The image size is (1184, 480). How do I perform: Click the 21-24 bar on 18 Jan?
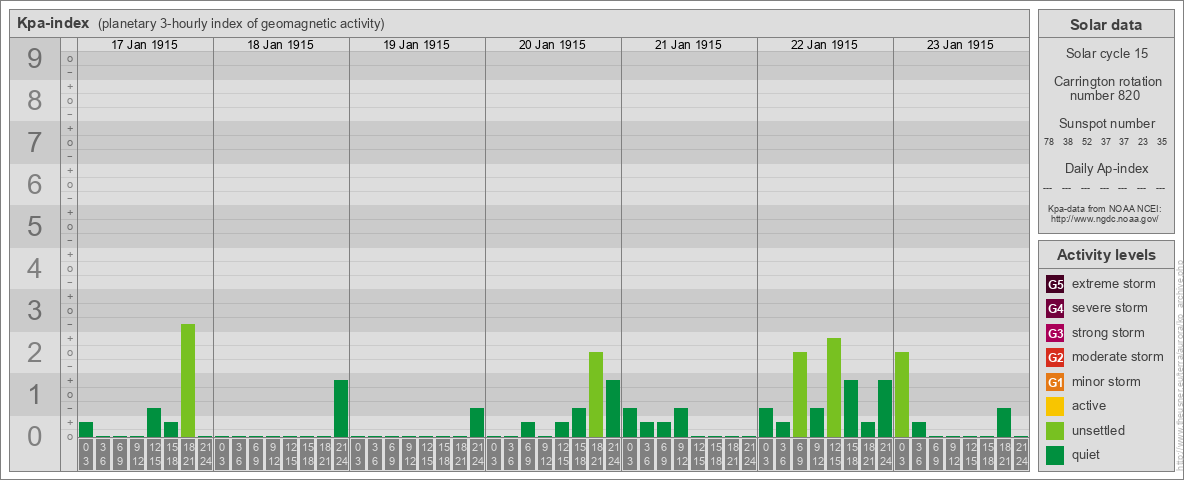341,408
